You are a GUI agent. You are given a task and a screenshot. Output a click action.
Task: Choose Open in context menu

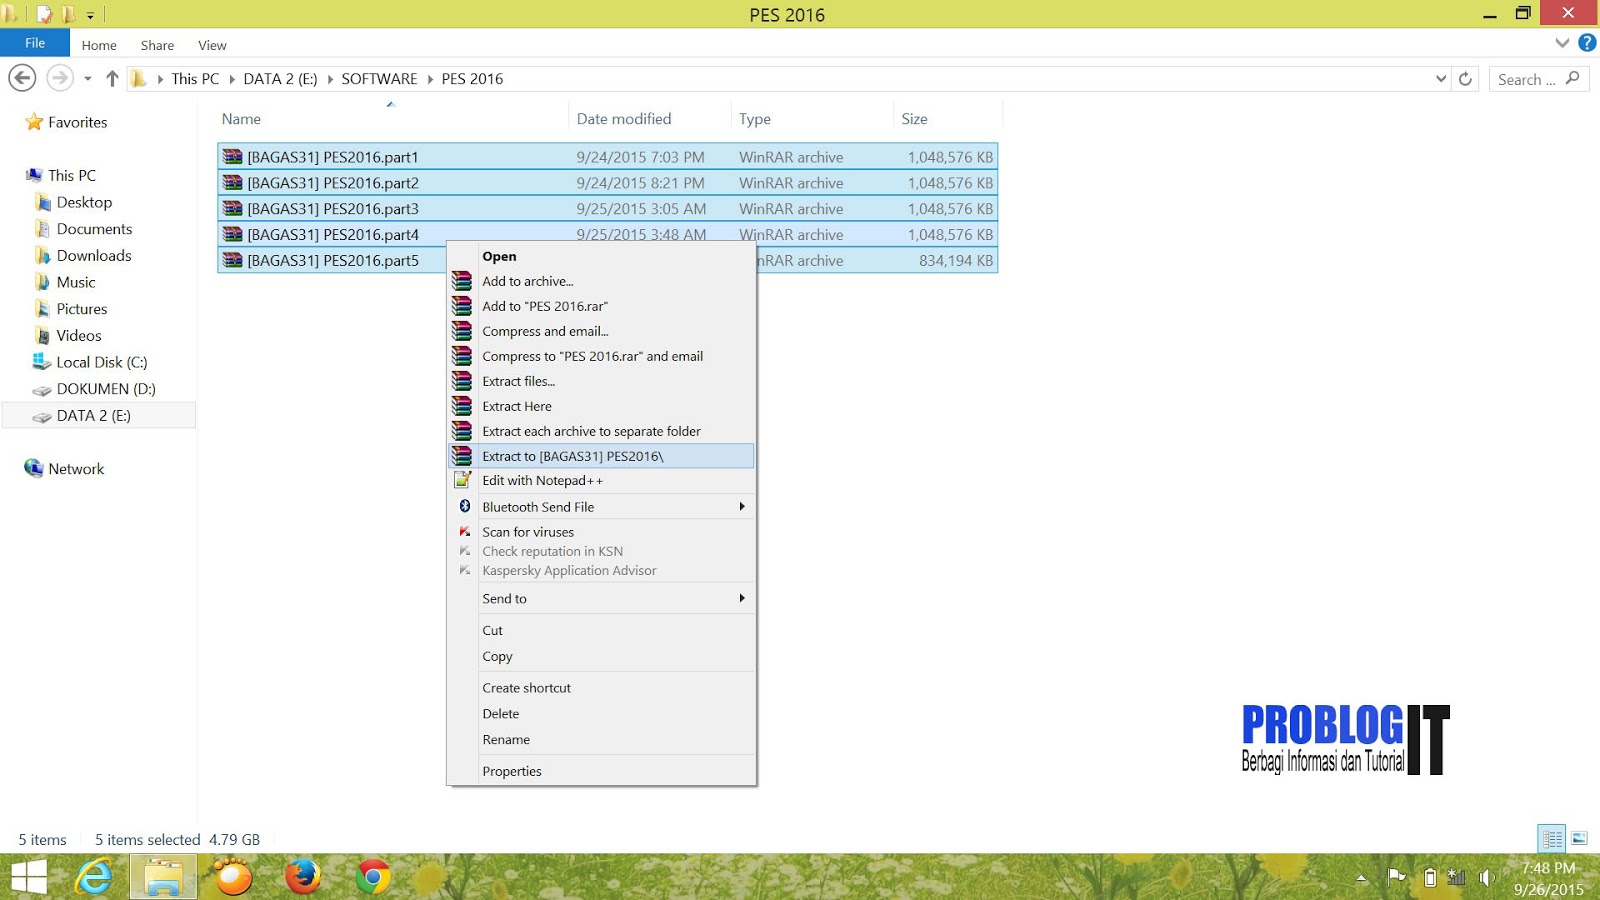[601, 256]
